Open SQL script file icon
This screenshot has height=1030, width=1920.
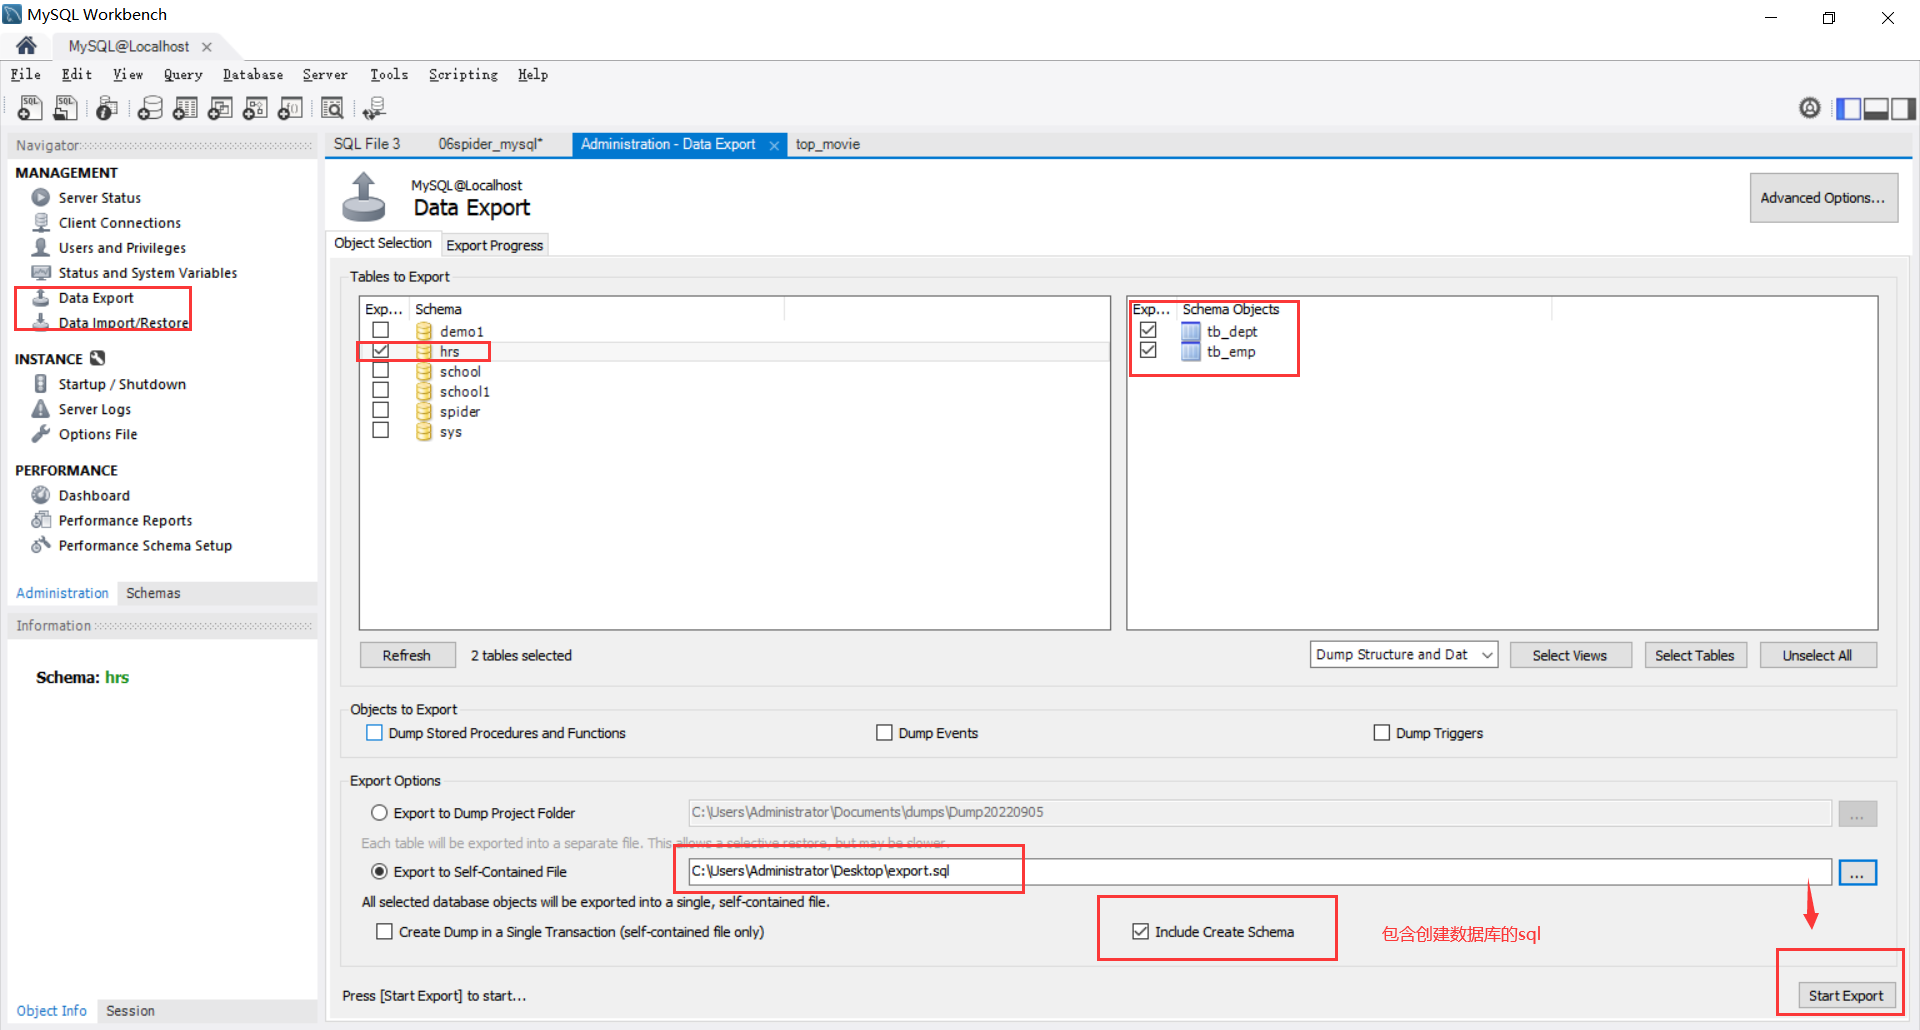point(65,108)
